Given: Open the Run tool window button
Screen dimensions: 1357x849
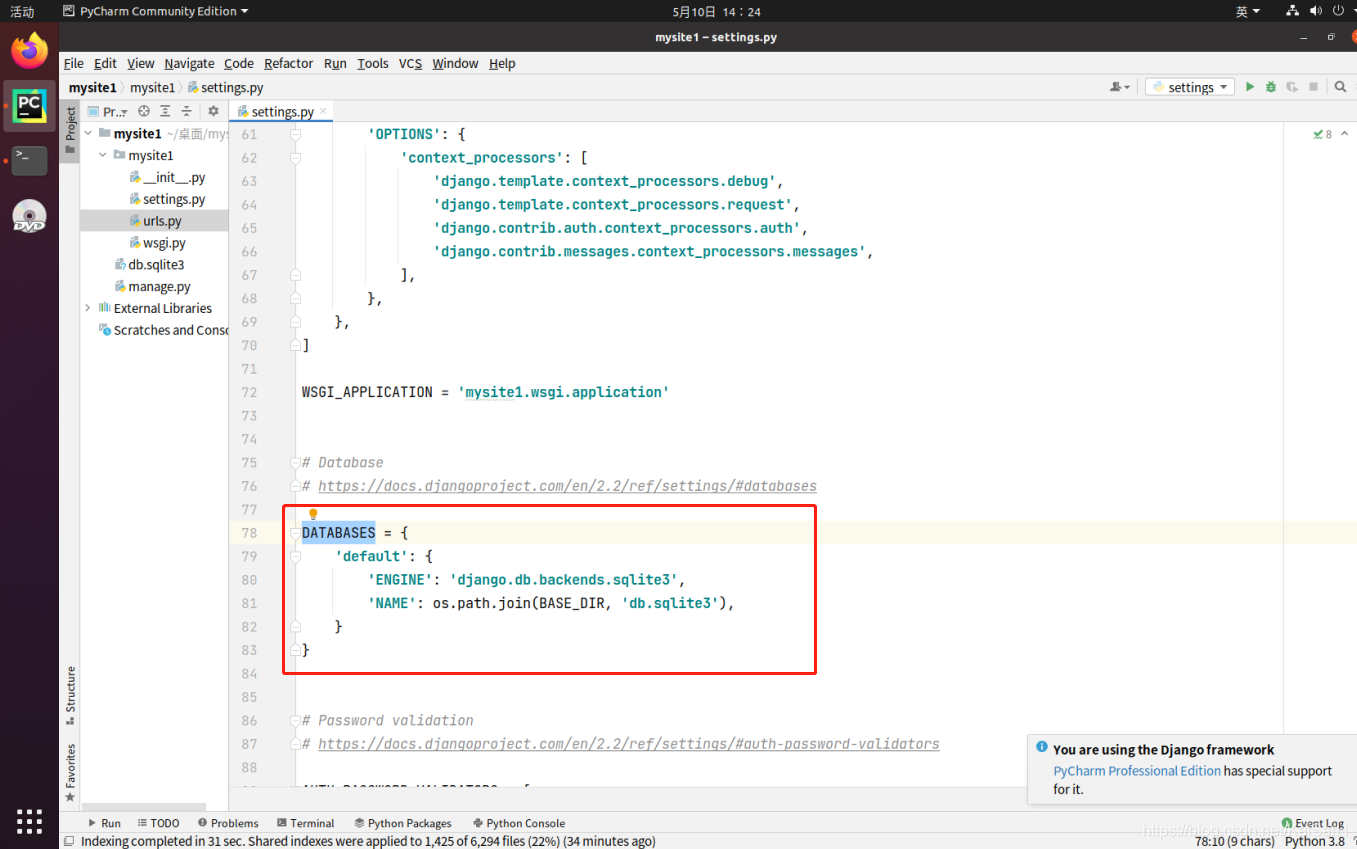Looking at the screenshot, I should (105, 823).
